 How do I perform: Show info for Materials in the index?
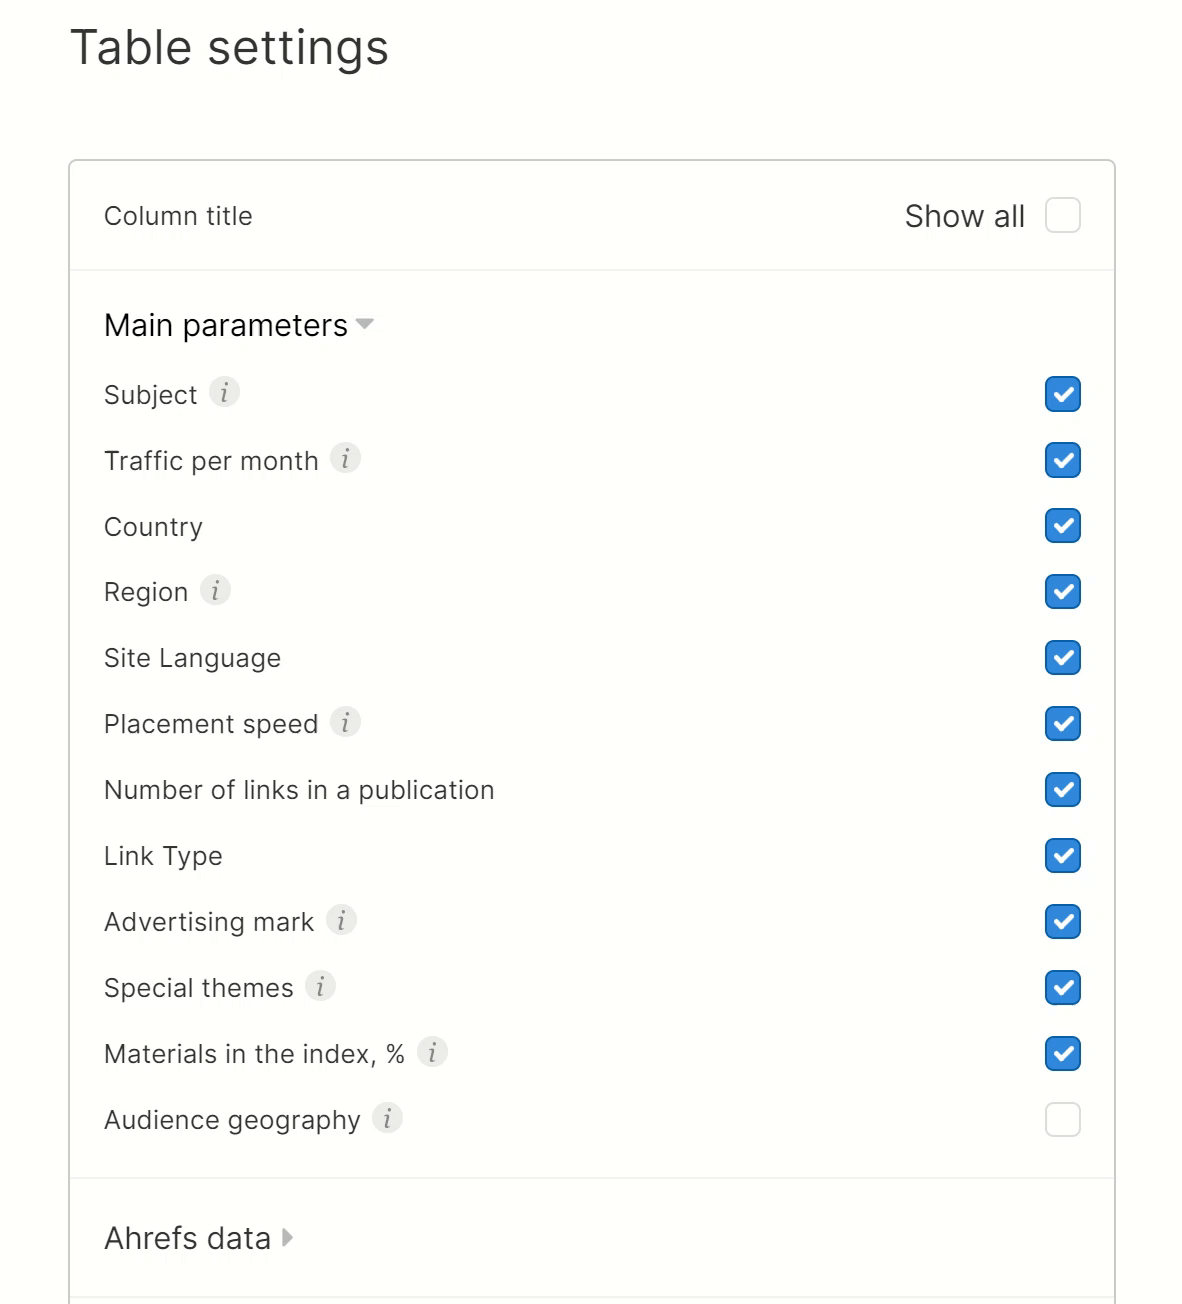(x=432, y=1052)
